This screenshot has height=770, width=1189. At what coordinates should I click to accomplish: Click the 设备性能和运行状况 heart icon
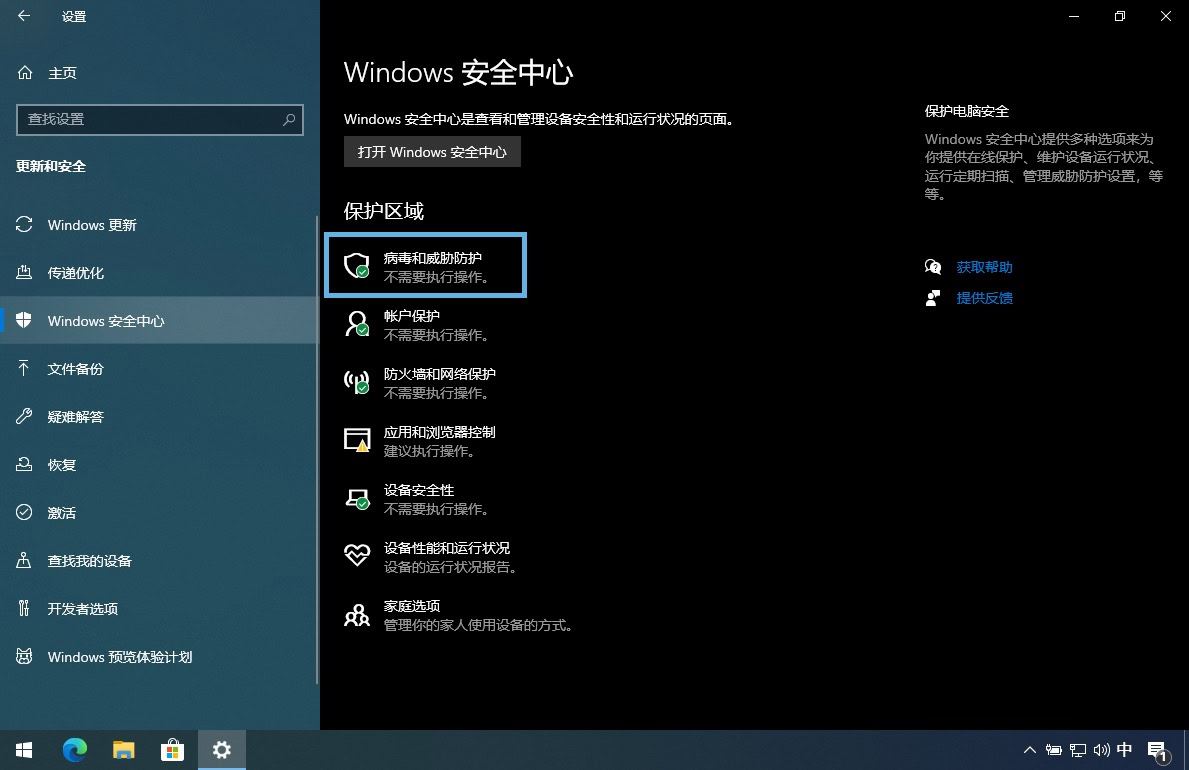pyautogui.click(x=356, y=555)
